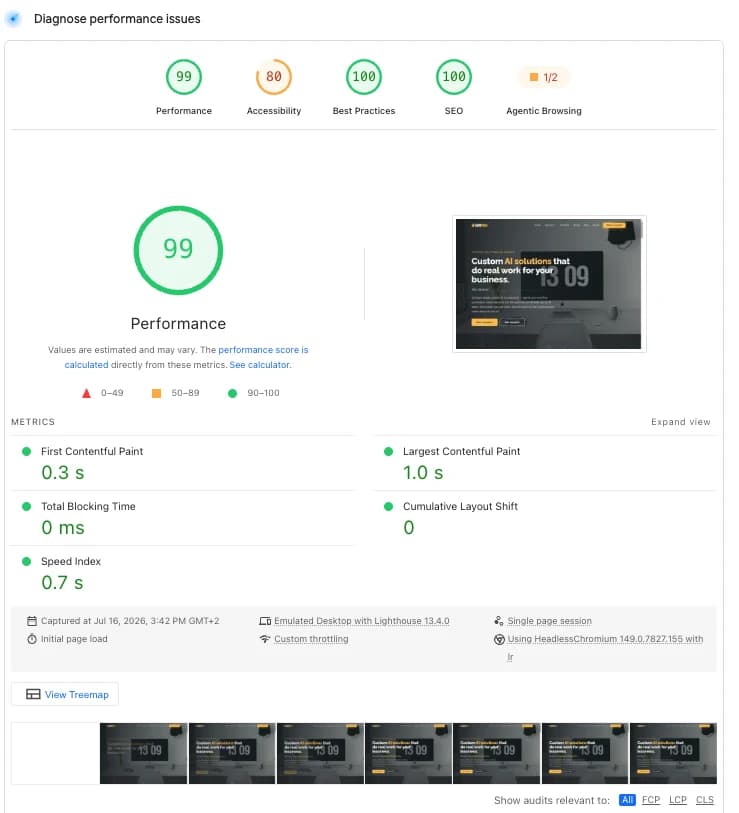Open the Agentic Browsing 1/2 badge

pos(543,77)
